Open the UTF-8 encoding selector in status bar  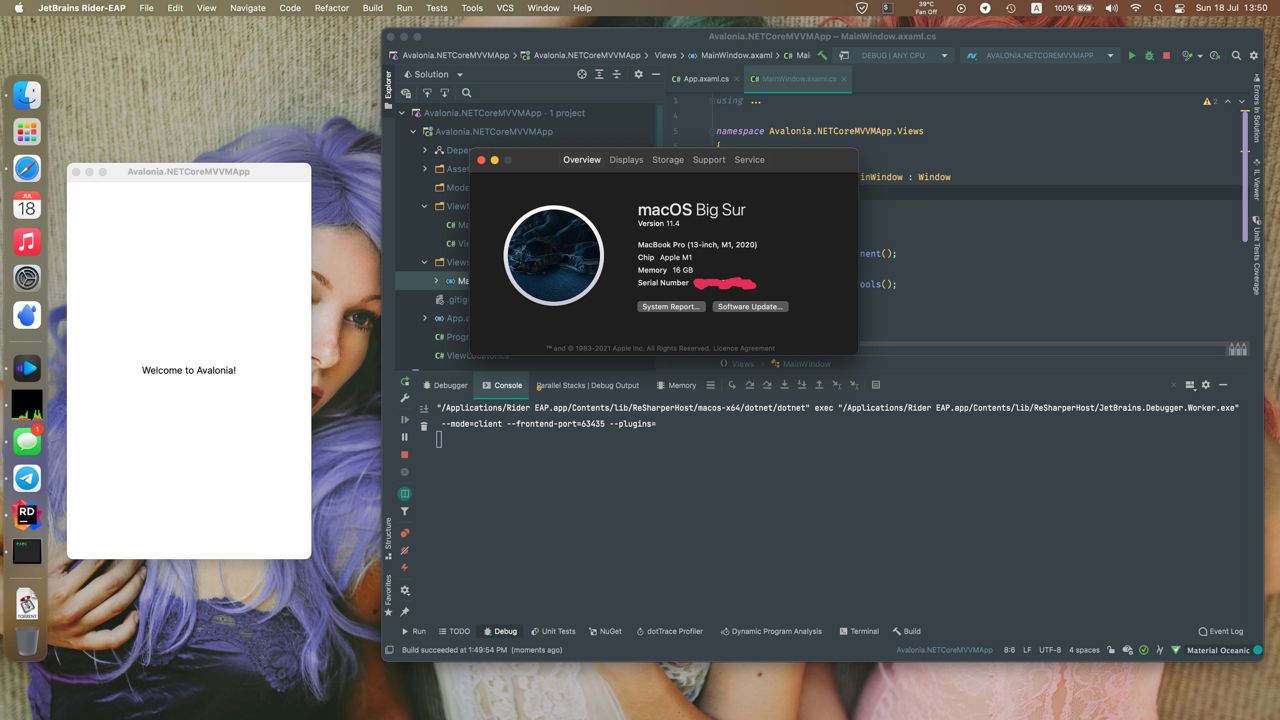[1050, 650]
